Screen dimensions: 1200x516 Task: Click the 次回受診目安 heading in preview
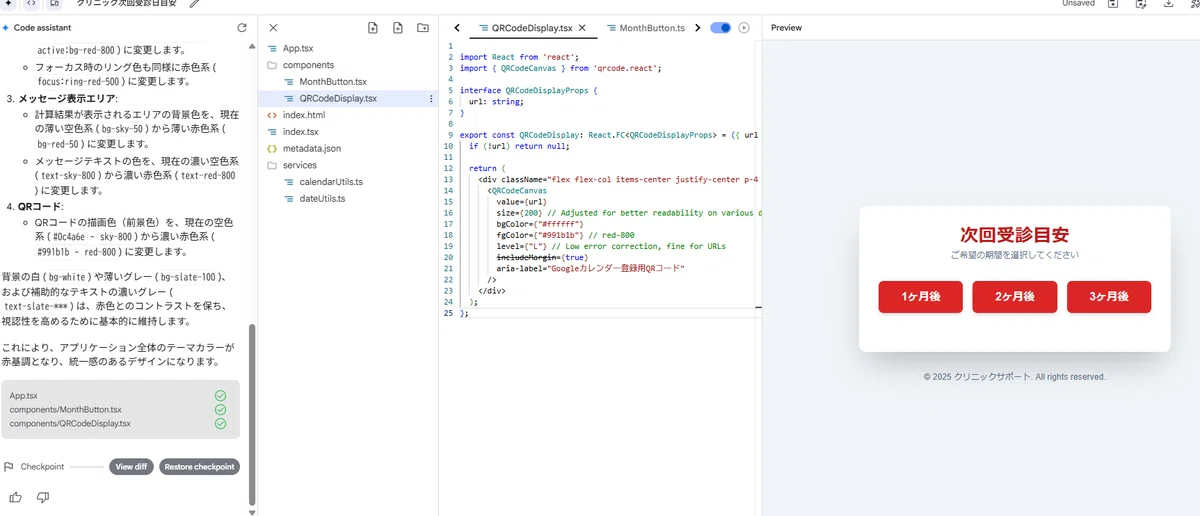click(1014, 235)
